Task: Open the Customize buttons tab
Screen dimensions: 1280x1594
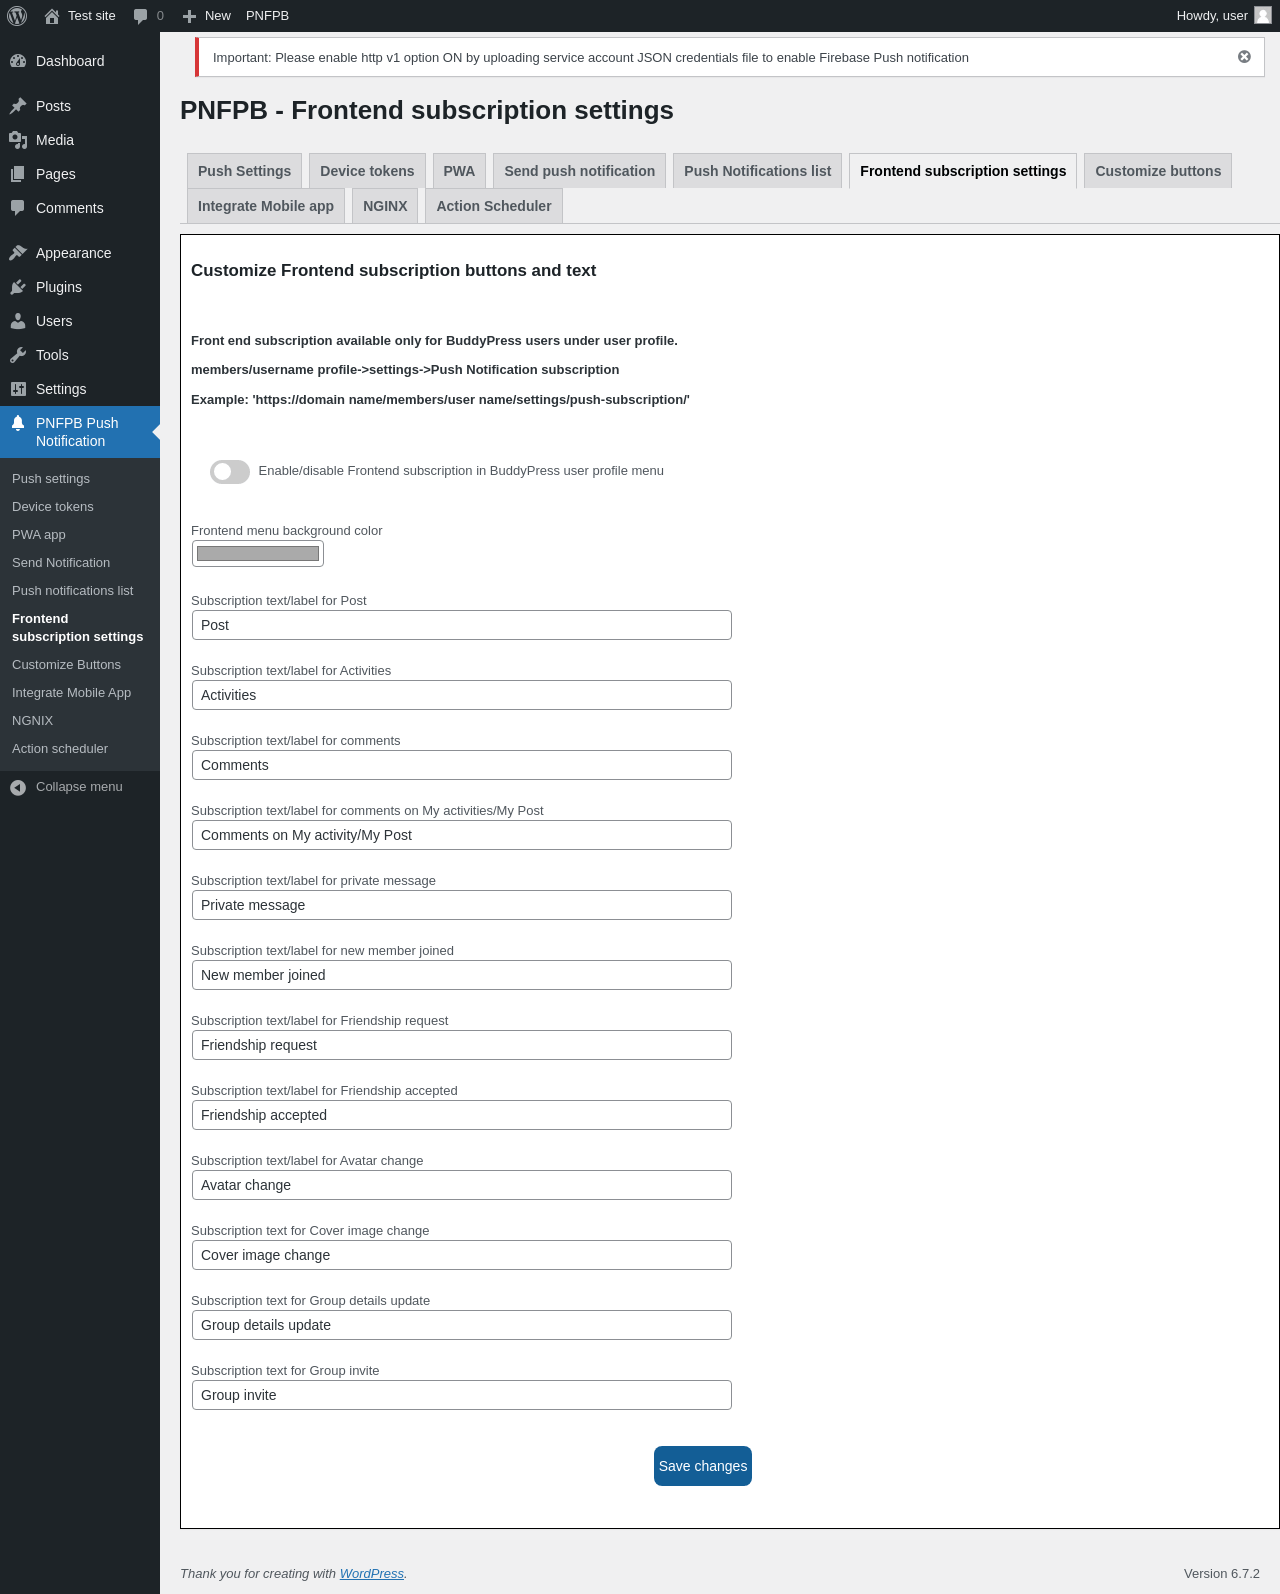Action: point(1158,171)
